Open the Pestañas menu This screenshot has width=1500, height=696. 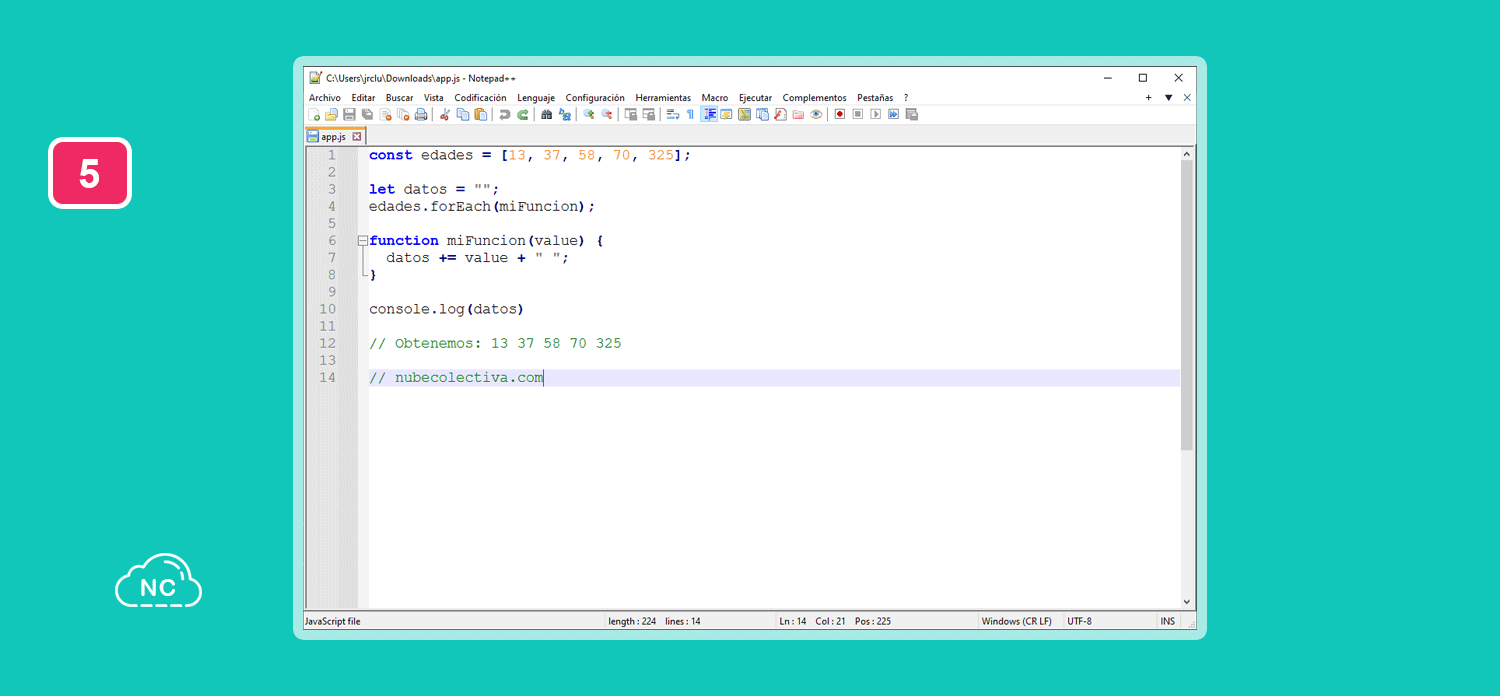pos(875,98)
